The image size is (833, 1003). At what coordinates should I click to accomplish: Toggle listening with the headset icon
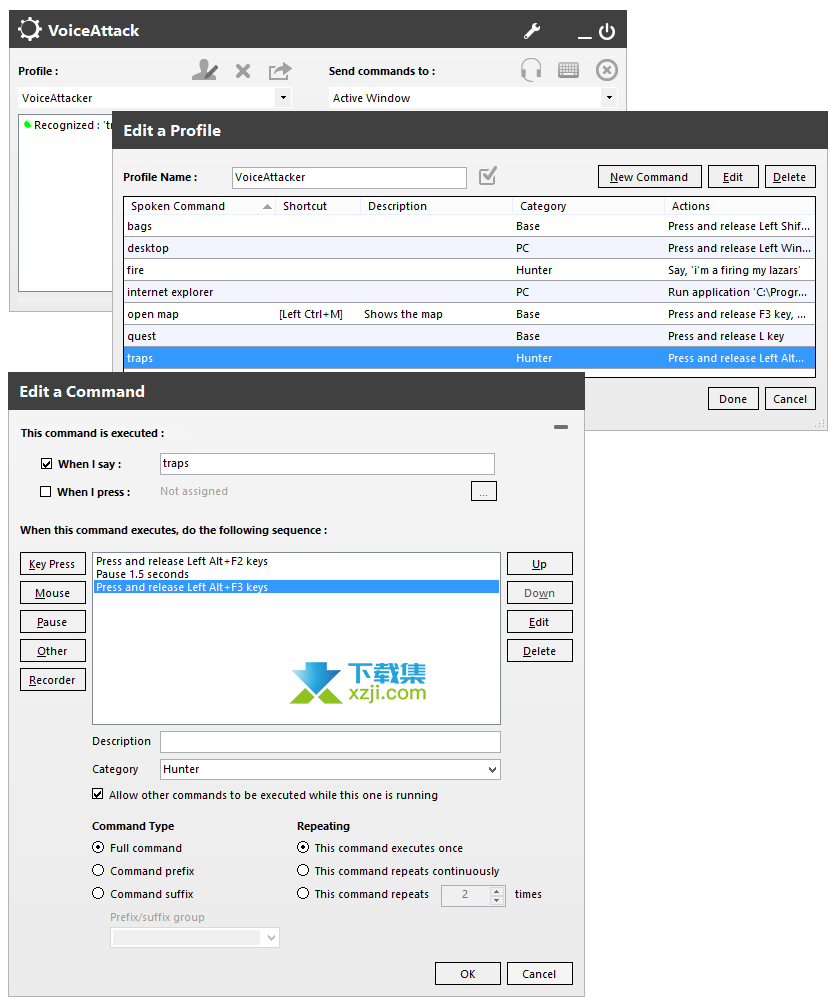tap(531, 70)
